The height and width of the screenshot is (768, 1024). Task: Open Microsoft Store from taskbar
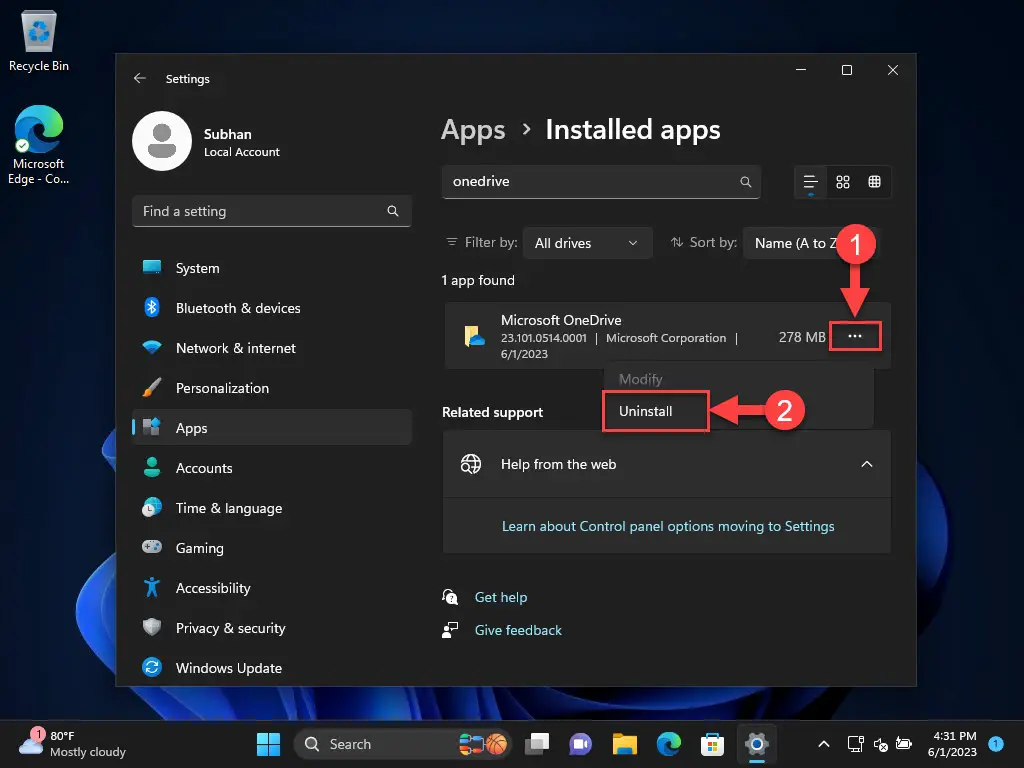[x=712, y=744]
